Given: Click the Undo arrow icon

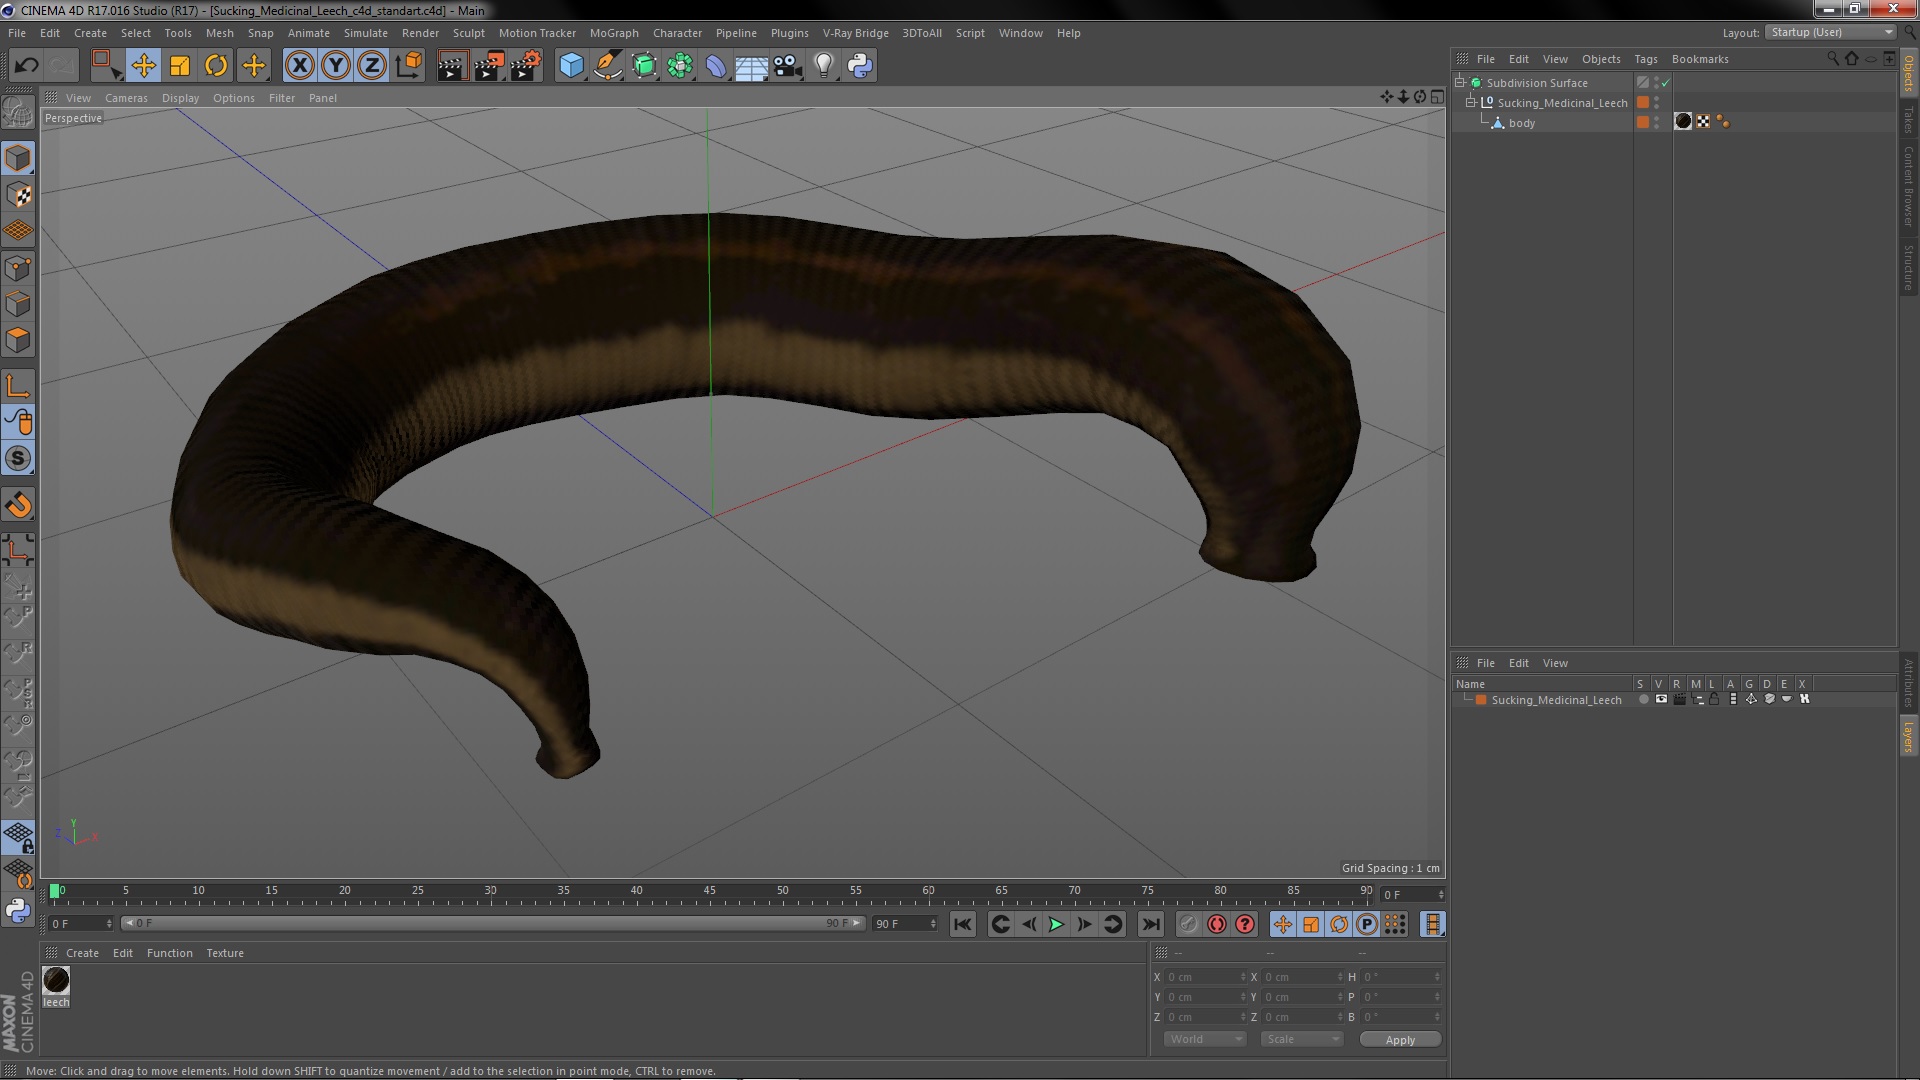Looking at the screenshot, I should (26, 66).
